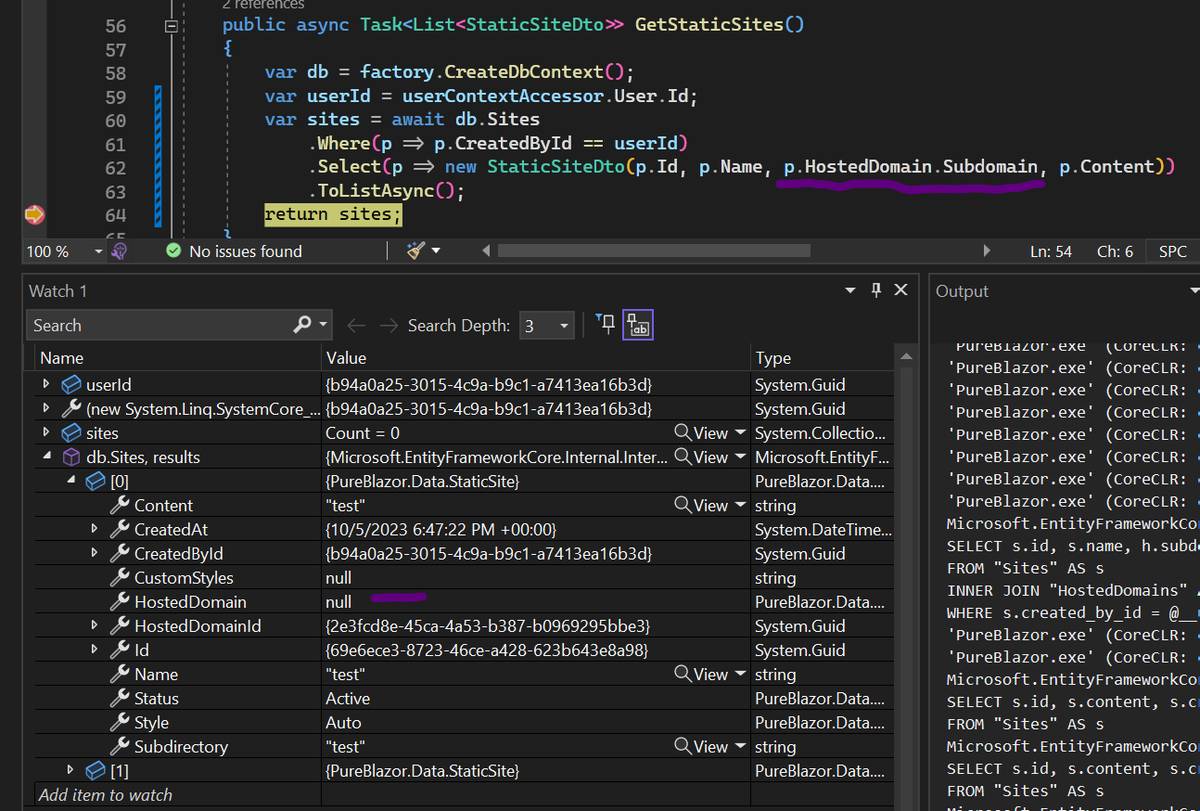Click the green No issues found checkmark
This screenshot has width=1200, height=811.
click(174, 251)
